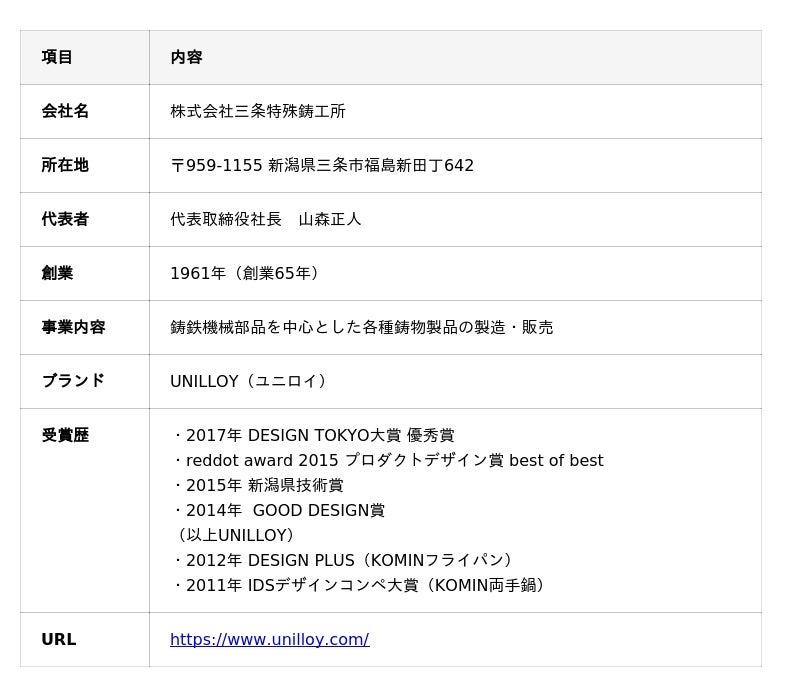This screenshot has height=697, width=800.
Task: Select the 受賞歴 row label
Action: coord(65,435)
